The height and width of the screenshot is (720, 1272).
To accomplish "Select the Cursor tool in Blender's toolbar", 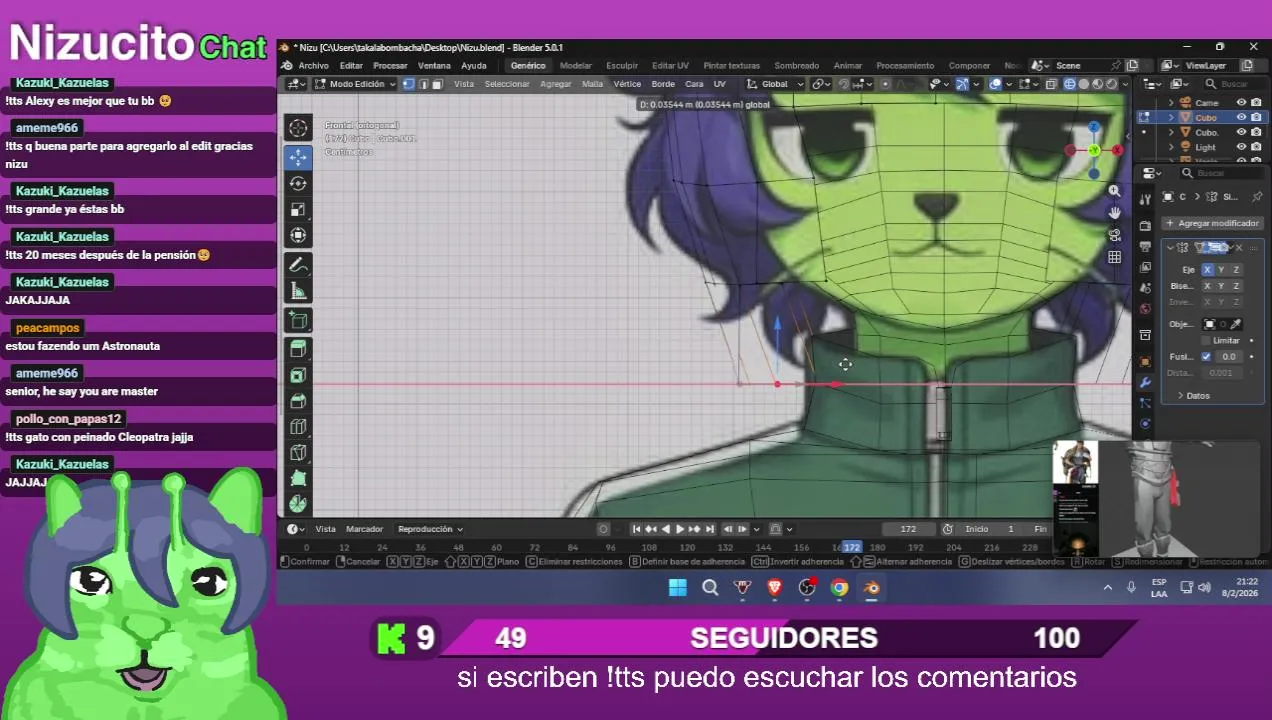I will (297, 128).
